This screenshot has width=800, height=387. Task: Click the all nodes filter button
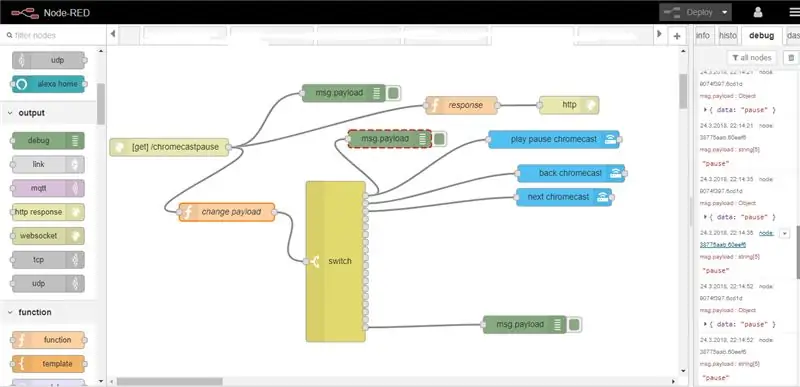pos(752,58)
